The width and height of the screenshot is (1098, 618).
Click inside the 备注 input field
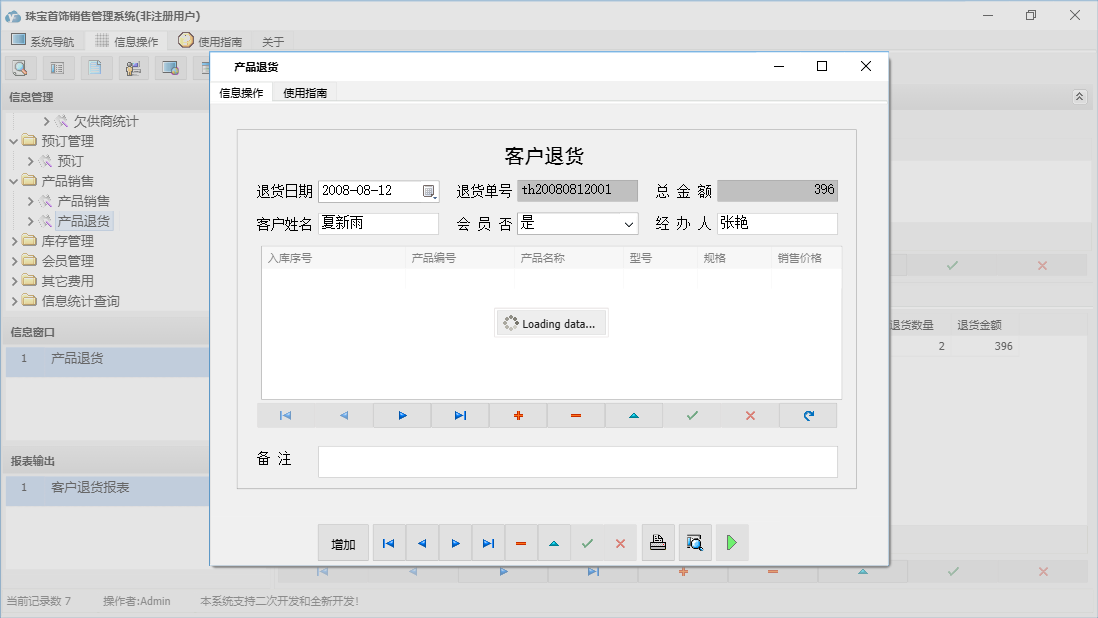click(x=577, y=461)
